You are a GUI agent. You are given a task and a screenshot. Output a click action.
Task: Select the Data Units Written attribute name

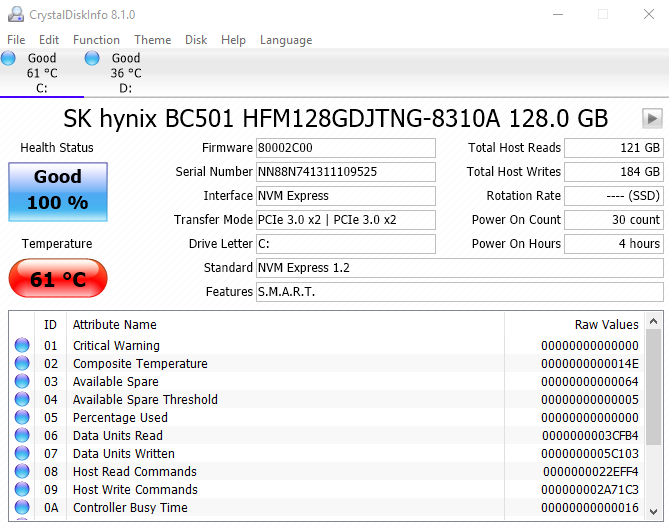(124, 453)
